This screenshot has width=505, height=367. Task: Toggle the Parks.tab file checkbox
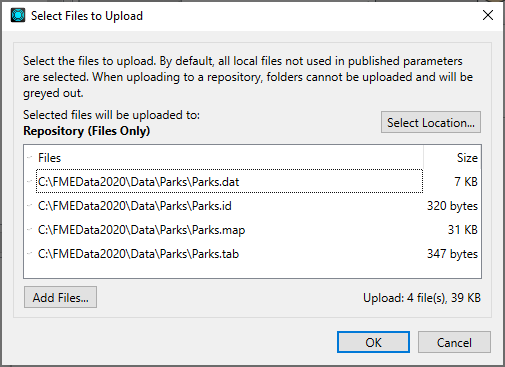(30, 254)
